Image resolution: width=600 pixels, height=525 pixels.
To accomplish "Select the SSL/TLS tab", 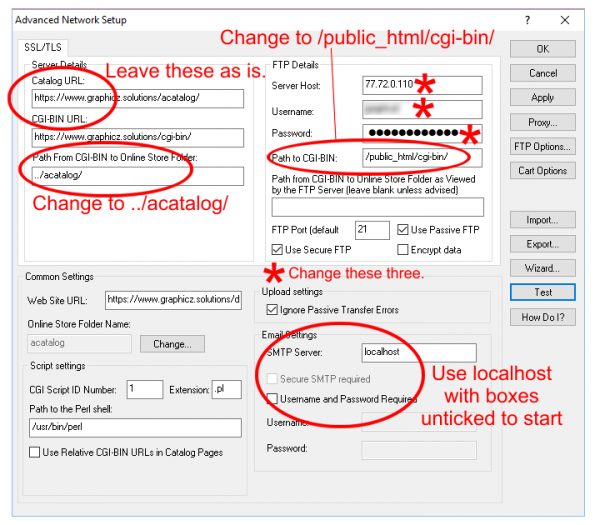I will 37,46.
